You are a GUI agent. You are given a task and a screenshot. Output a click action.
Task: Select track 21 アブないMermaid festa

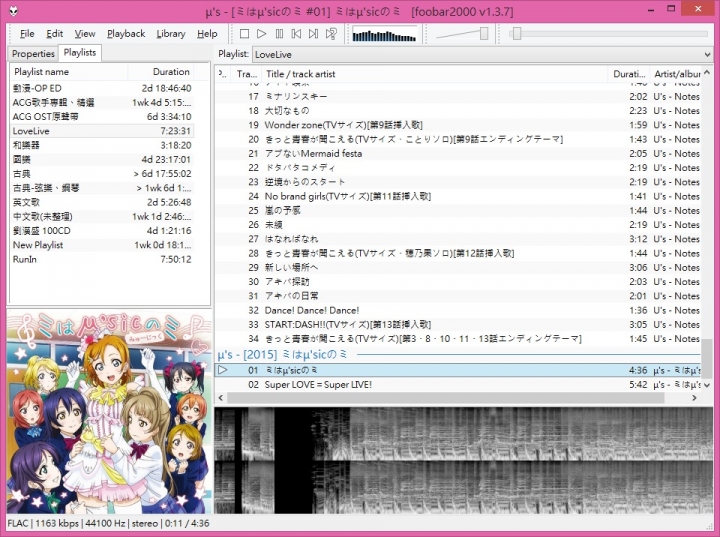tap(458, 153)
